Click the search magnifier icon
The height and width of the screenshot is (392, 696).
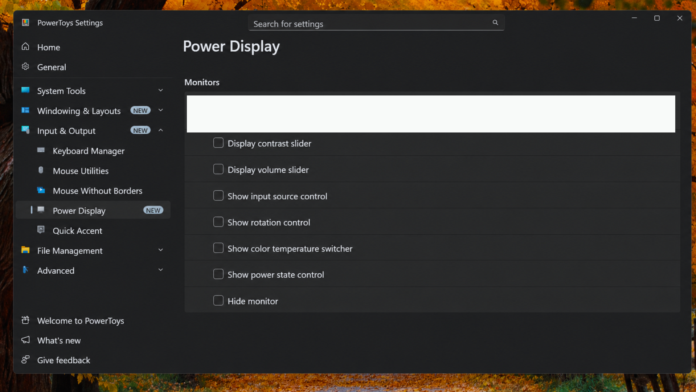(495, 23)
